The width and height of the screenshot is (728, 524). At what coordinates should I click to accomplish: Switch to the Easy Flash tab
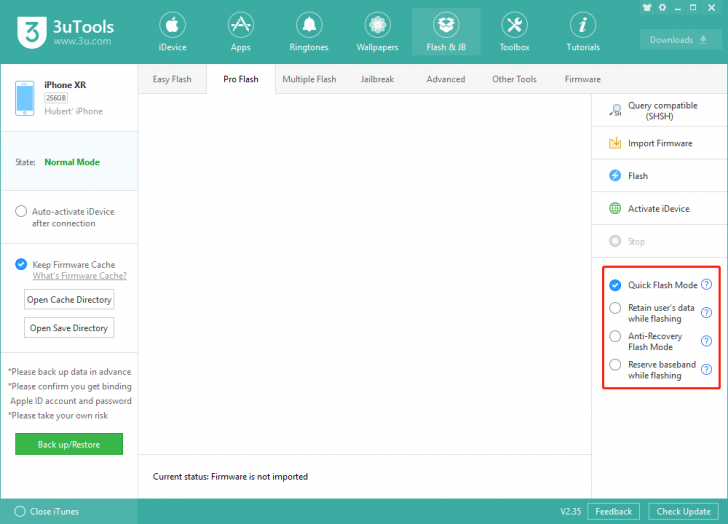point(172,79)
